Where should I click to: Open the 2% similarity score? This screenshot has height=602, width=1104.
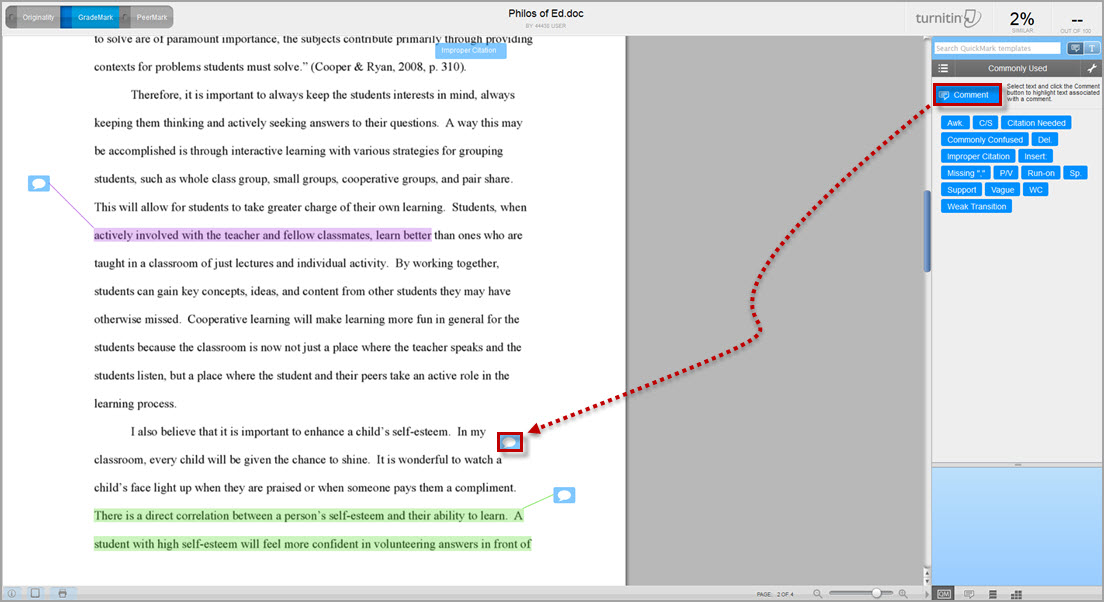1022,20
